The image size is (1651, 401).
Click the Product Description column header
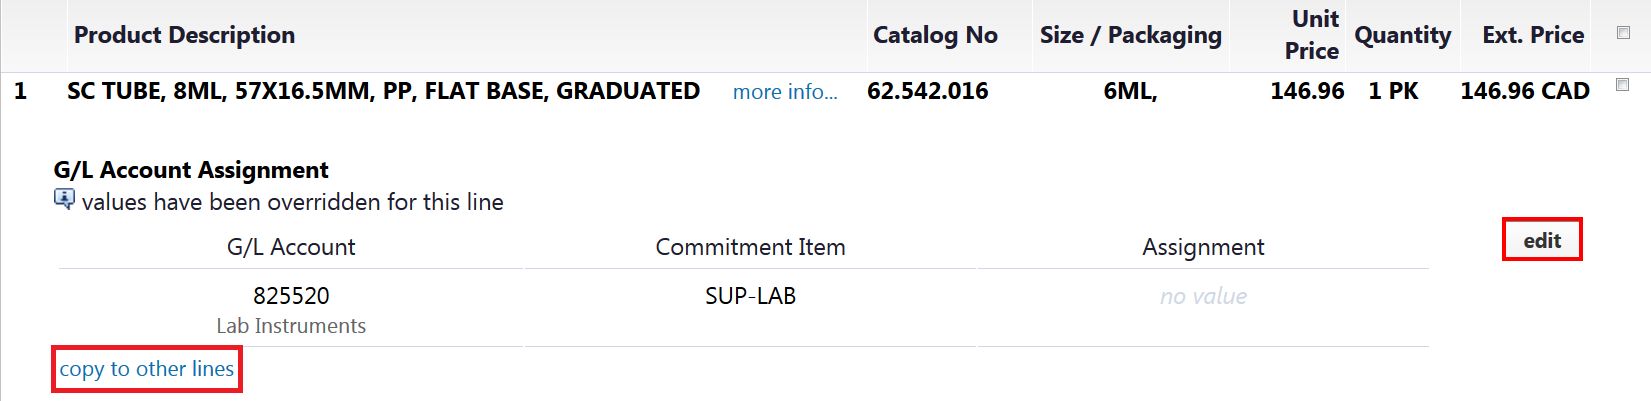185,35
